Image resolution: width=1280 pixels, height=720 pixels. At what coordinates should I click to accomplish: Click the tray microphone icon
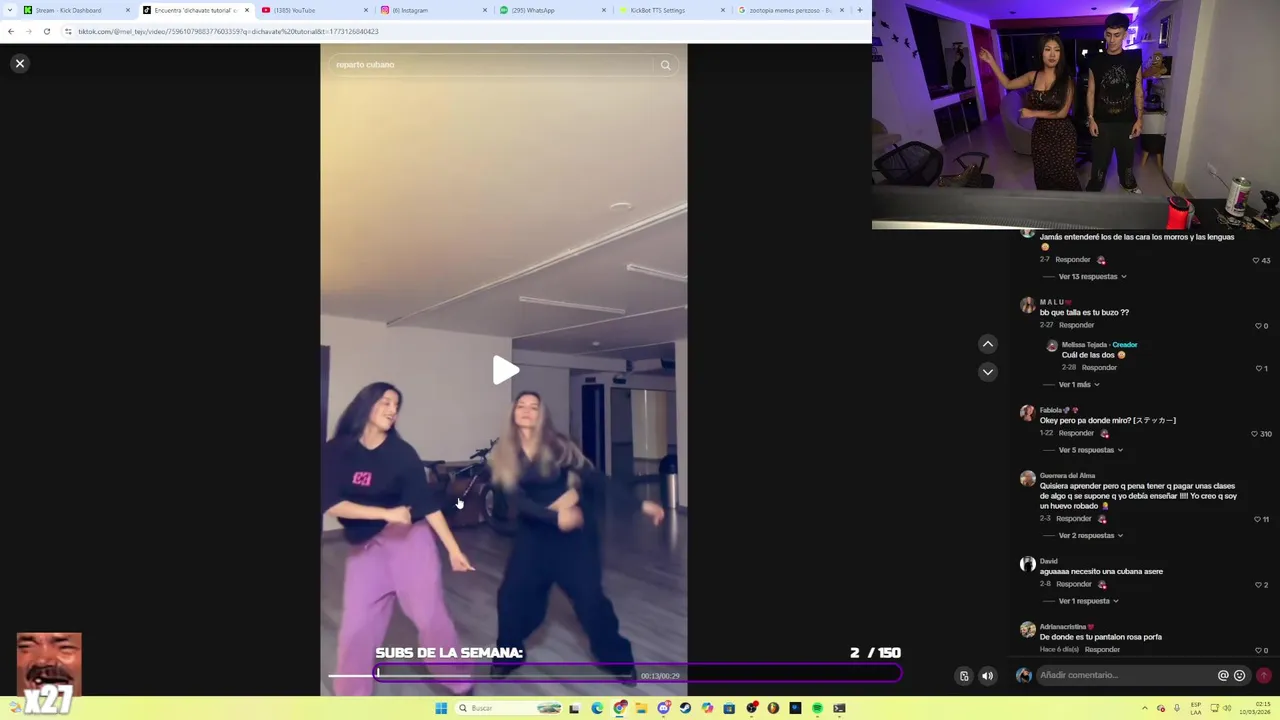(1177, 708)
